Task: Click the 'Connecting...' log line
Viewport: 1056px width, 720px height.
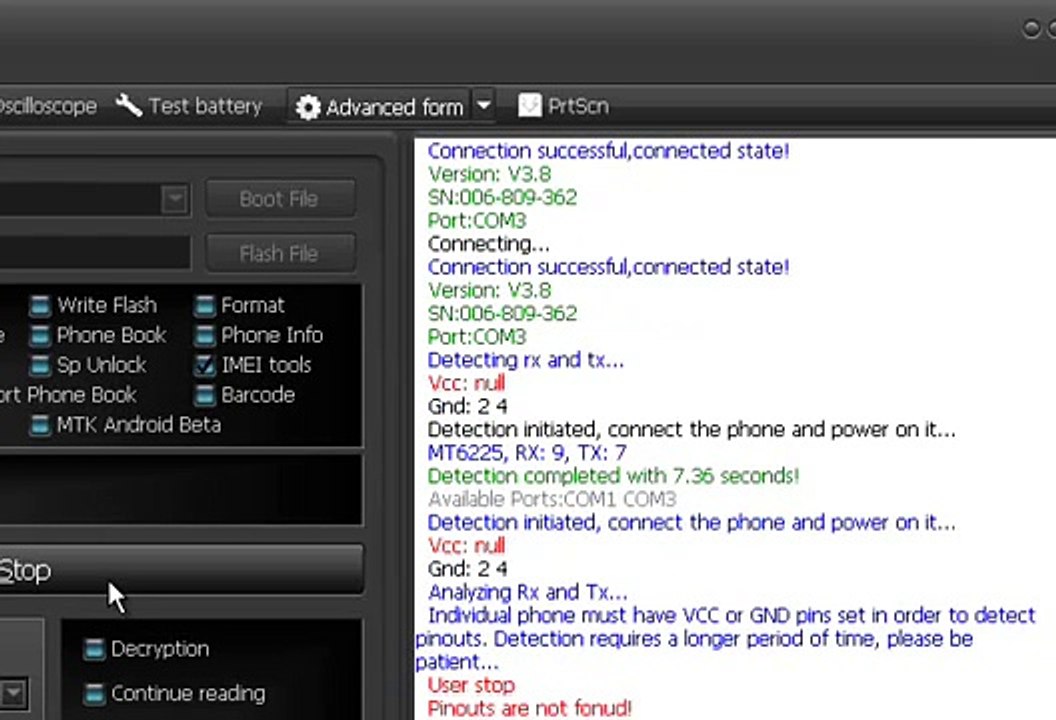Action: coord(489,244)
